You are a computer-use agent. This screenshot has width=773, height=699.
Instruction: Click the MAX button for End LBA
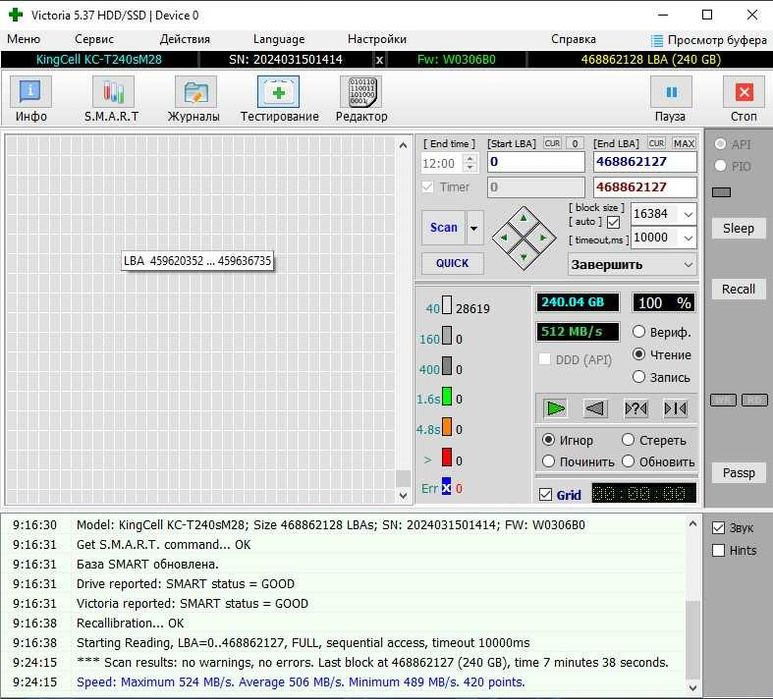pyautogui.click(x=684, y=143)
